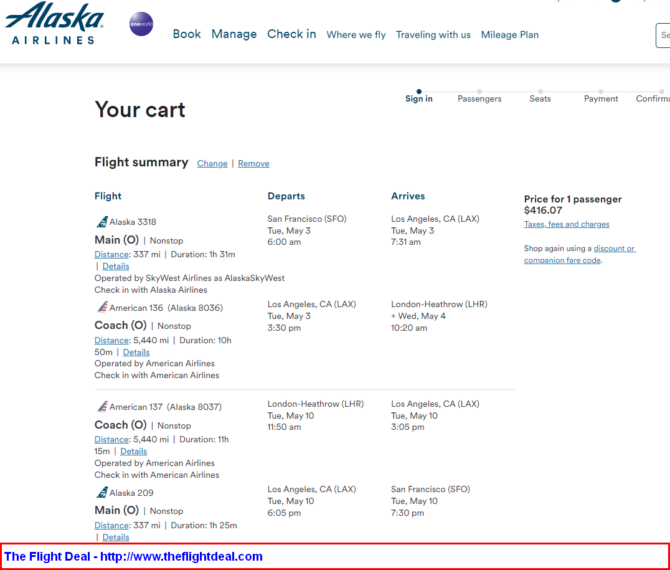Open Distance link for American 136

[111, 341]
